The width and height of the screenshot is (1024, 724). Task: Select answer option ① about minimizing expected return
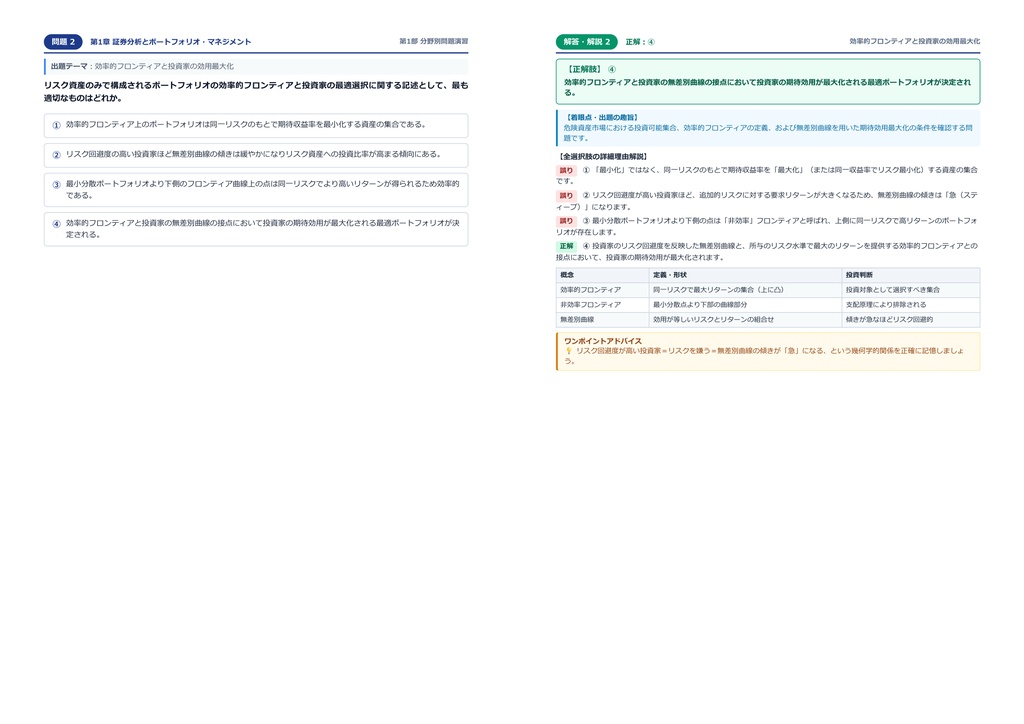(x=256, y=125)
